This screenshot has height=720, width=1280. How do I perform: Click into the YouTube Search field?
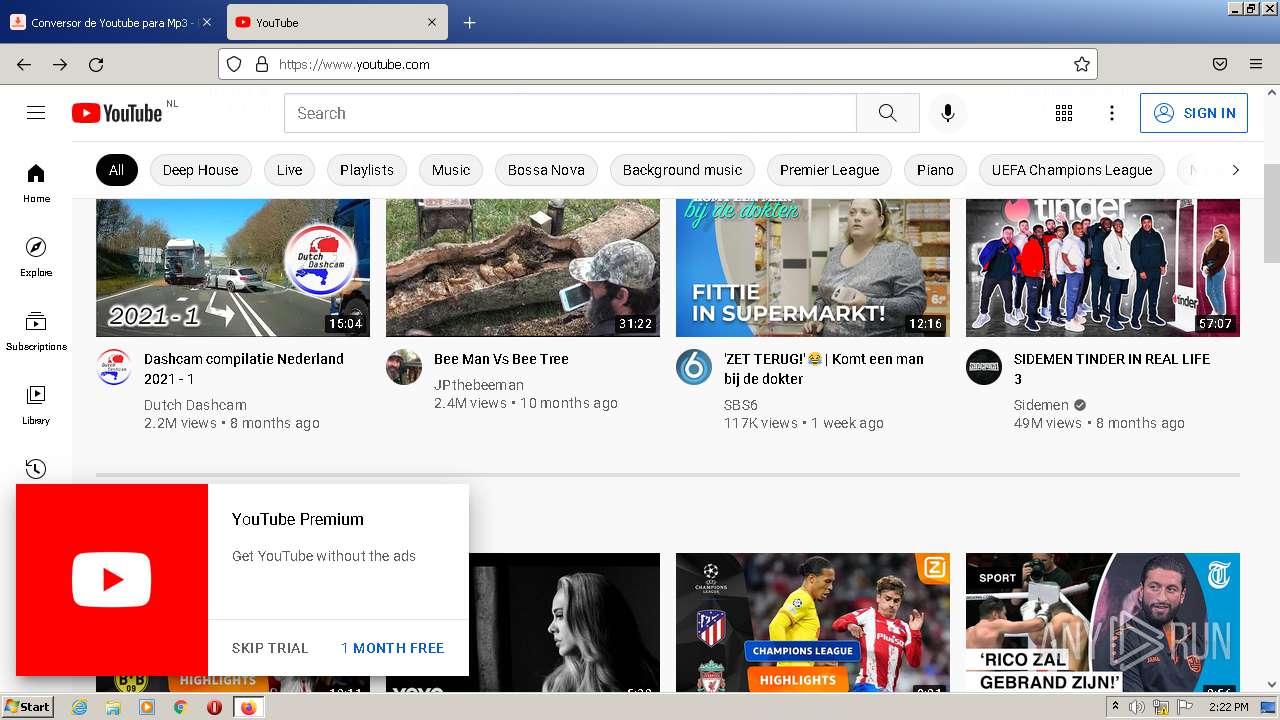(x=570, y=113)
